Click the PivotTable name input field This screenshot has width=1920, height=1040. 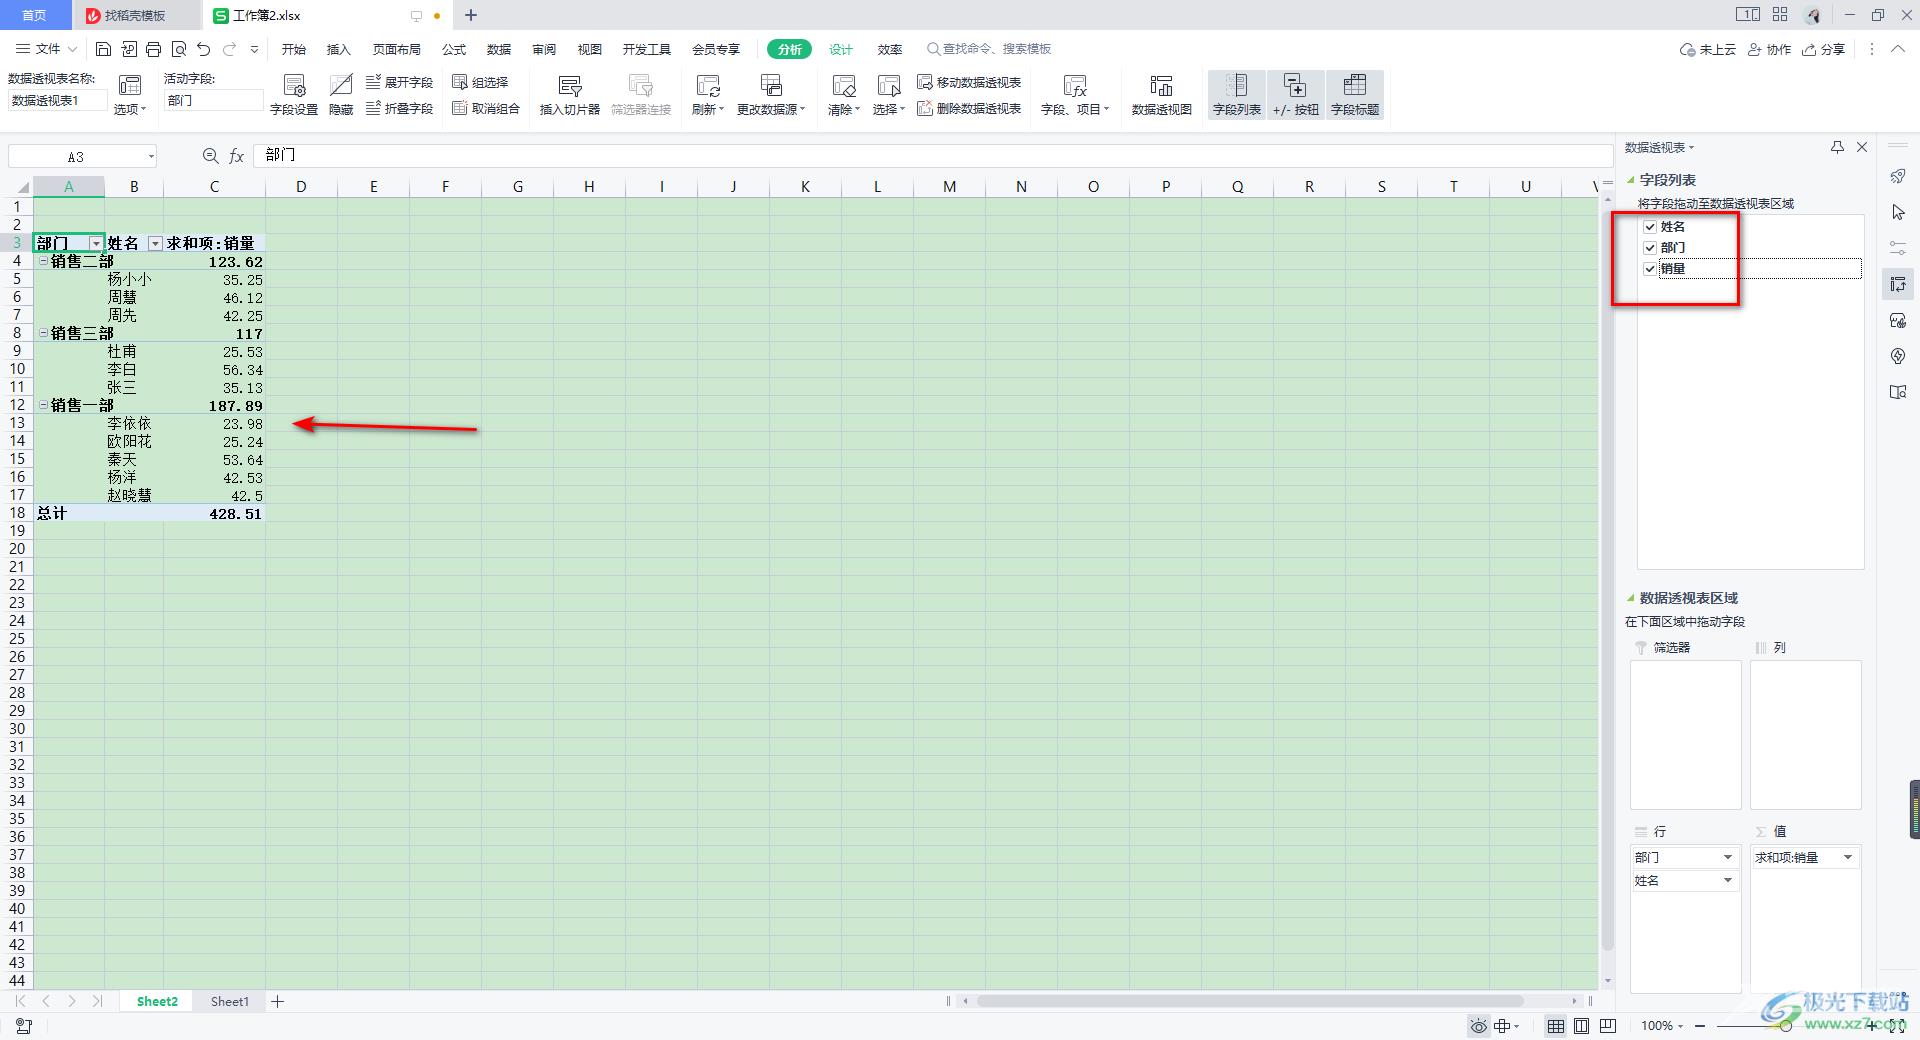click(x=58, y=100)
